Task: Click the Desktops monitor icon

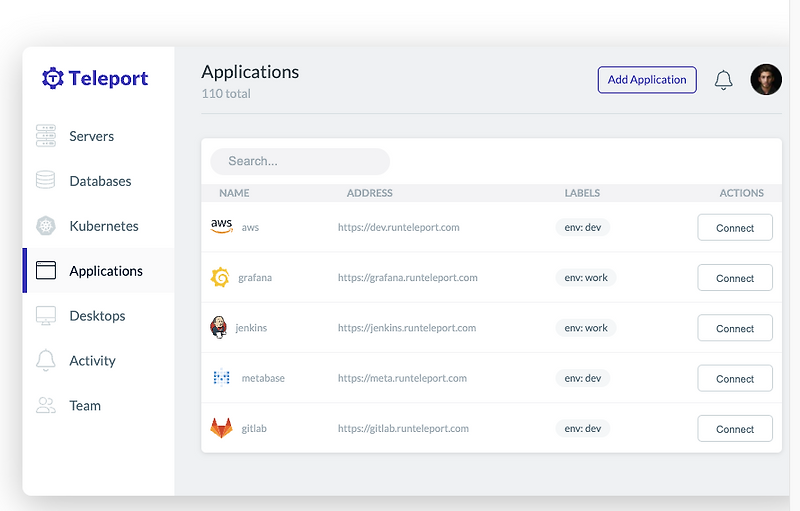Action: (45, 315)
